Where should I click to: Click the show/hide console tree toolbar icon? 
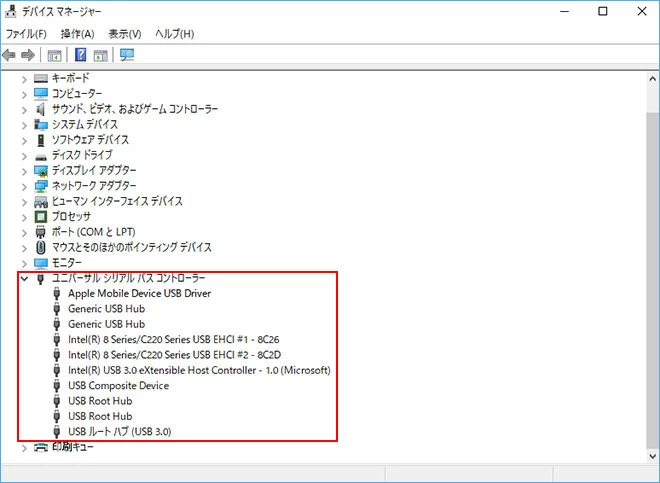coord(54,55)
